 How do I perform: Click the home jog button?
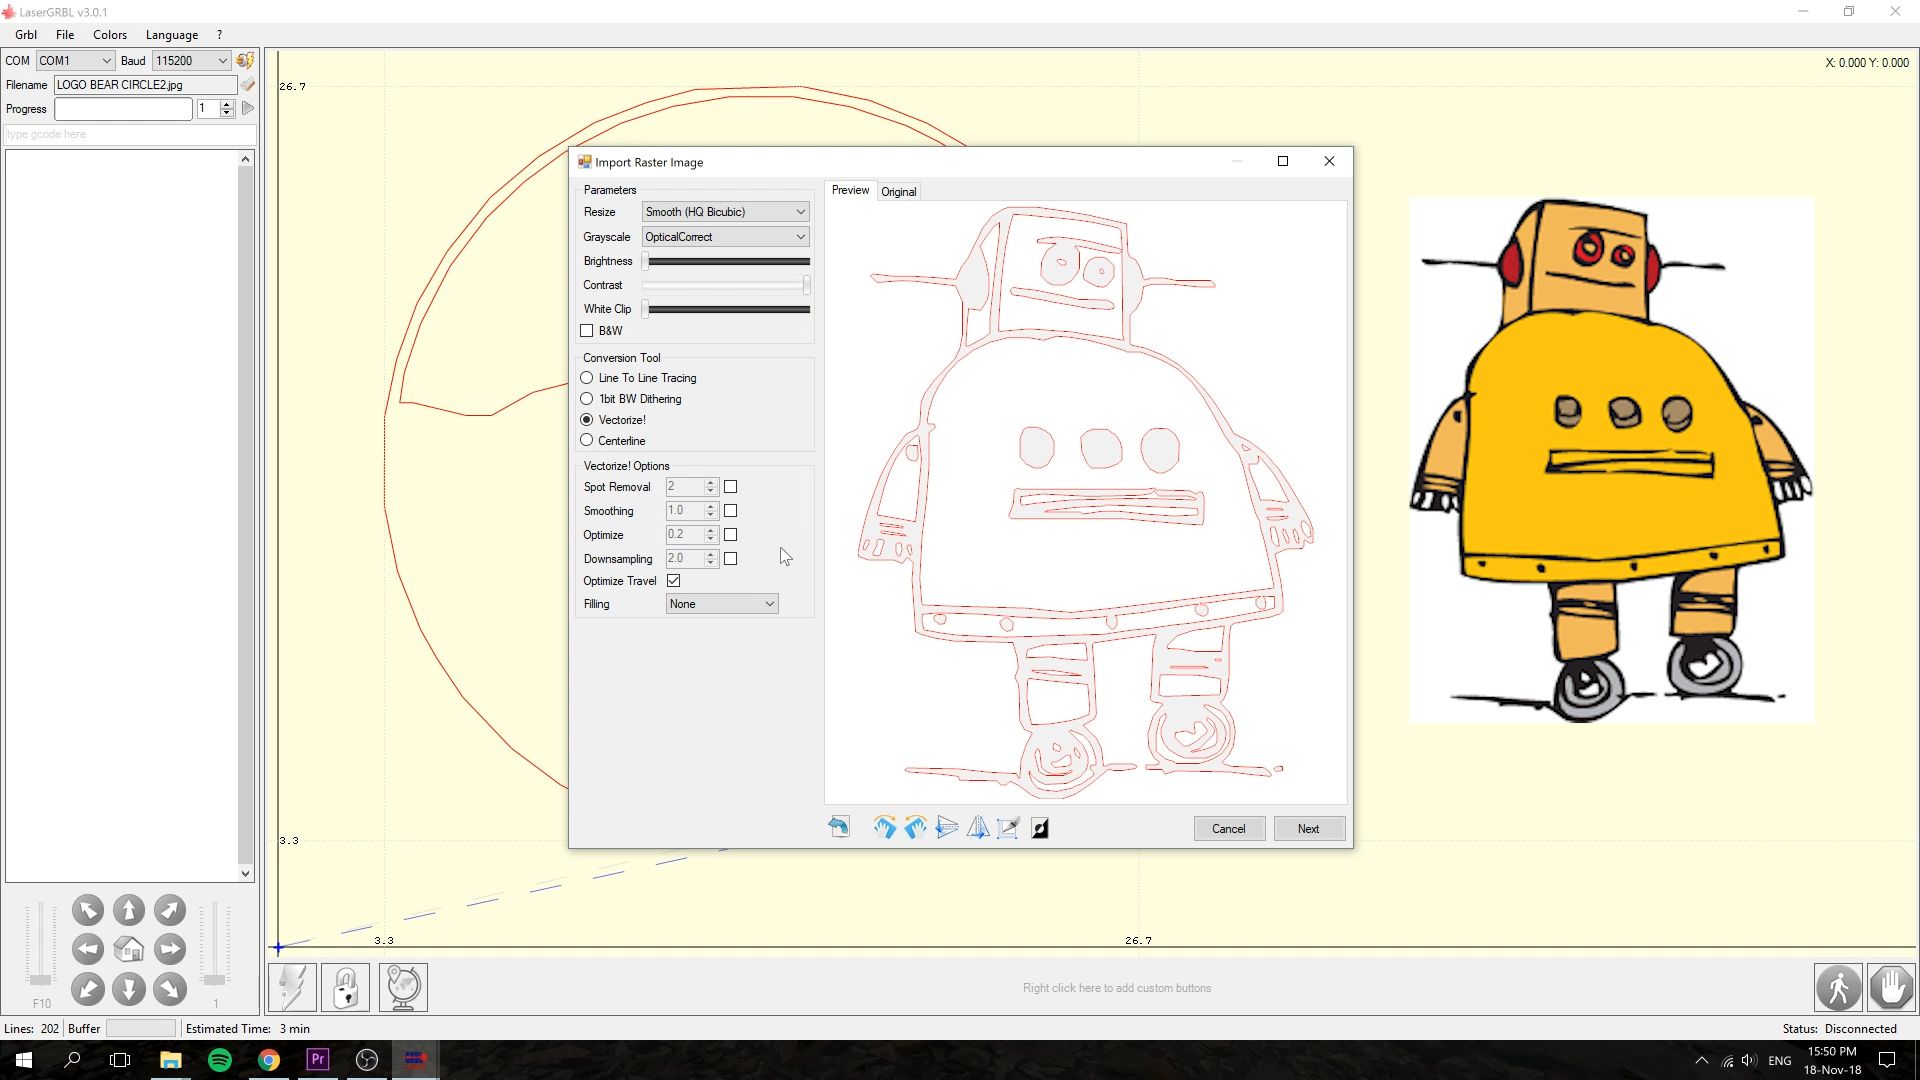click(129, 950)
